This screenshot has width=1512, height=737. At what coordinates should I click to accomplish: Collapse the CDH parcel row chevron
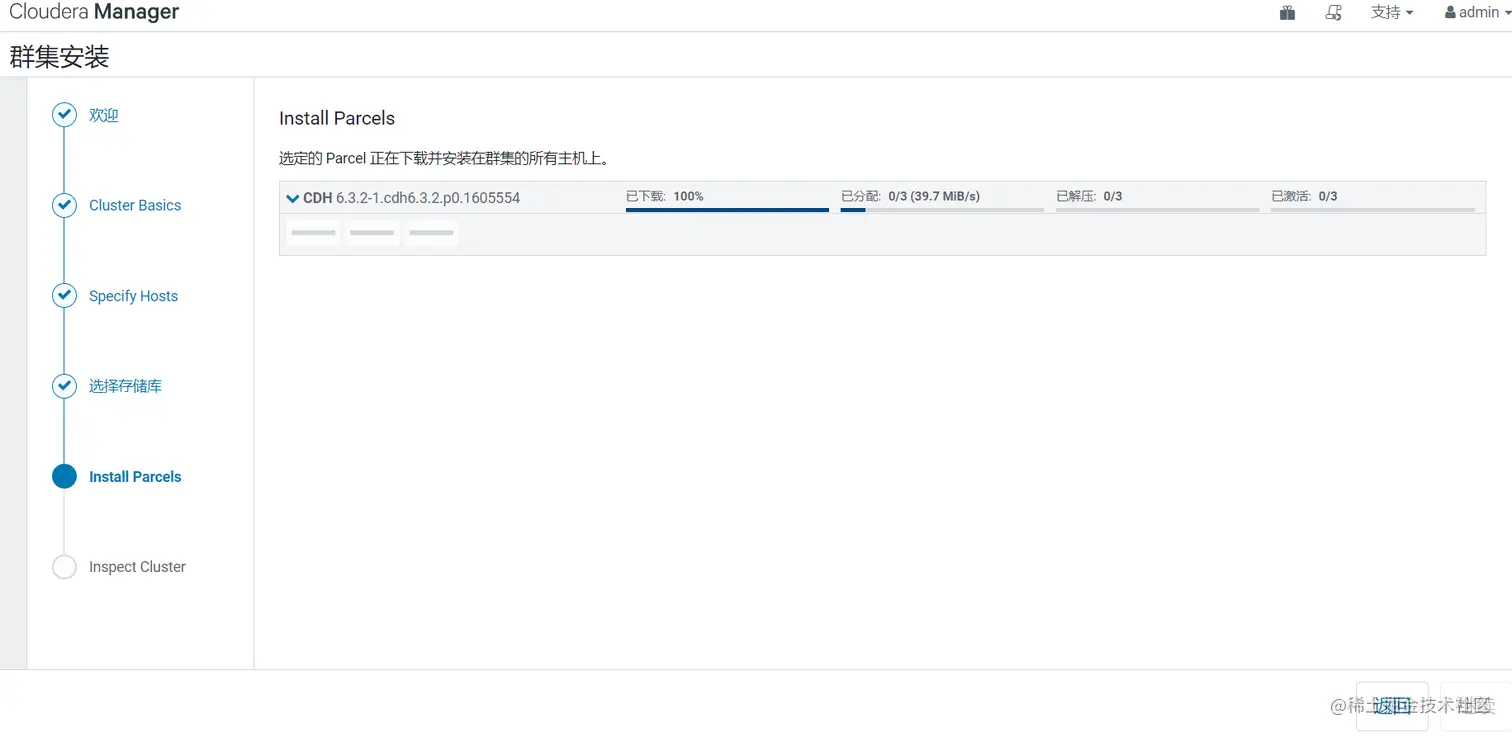293,198
